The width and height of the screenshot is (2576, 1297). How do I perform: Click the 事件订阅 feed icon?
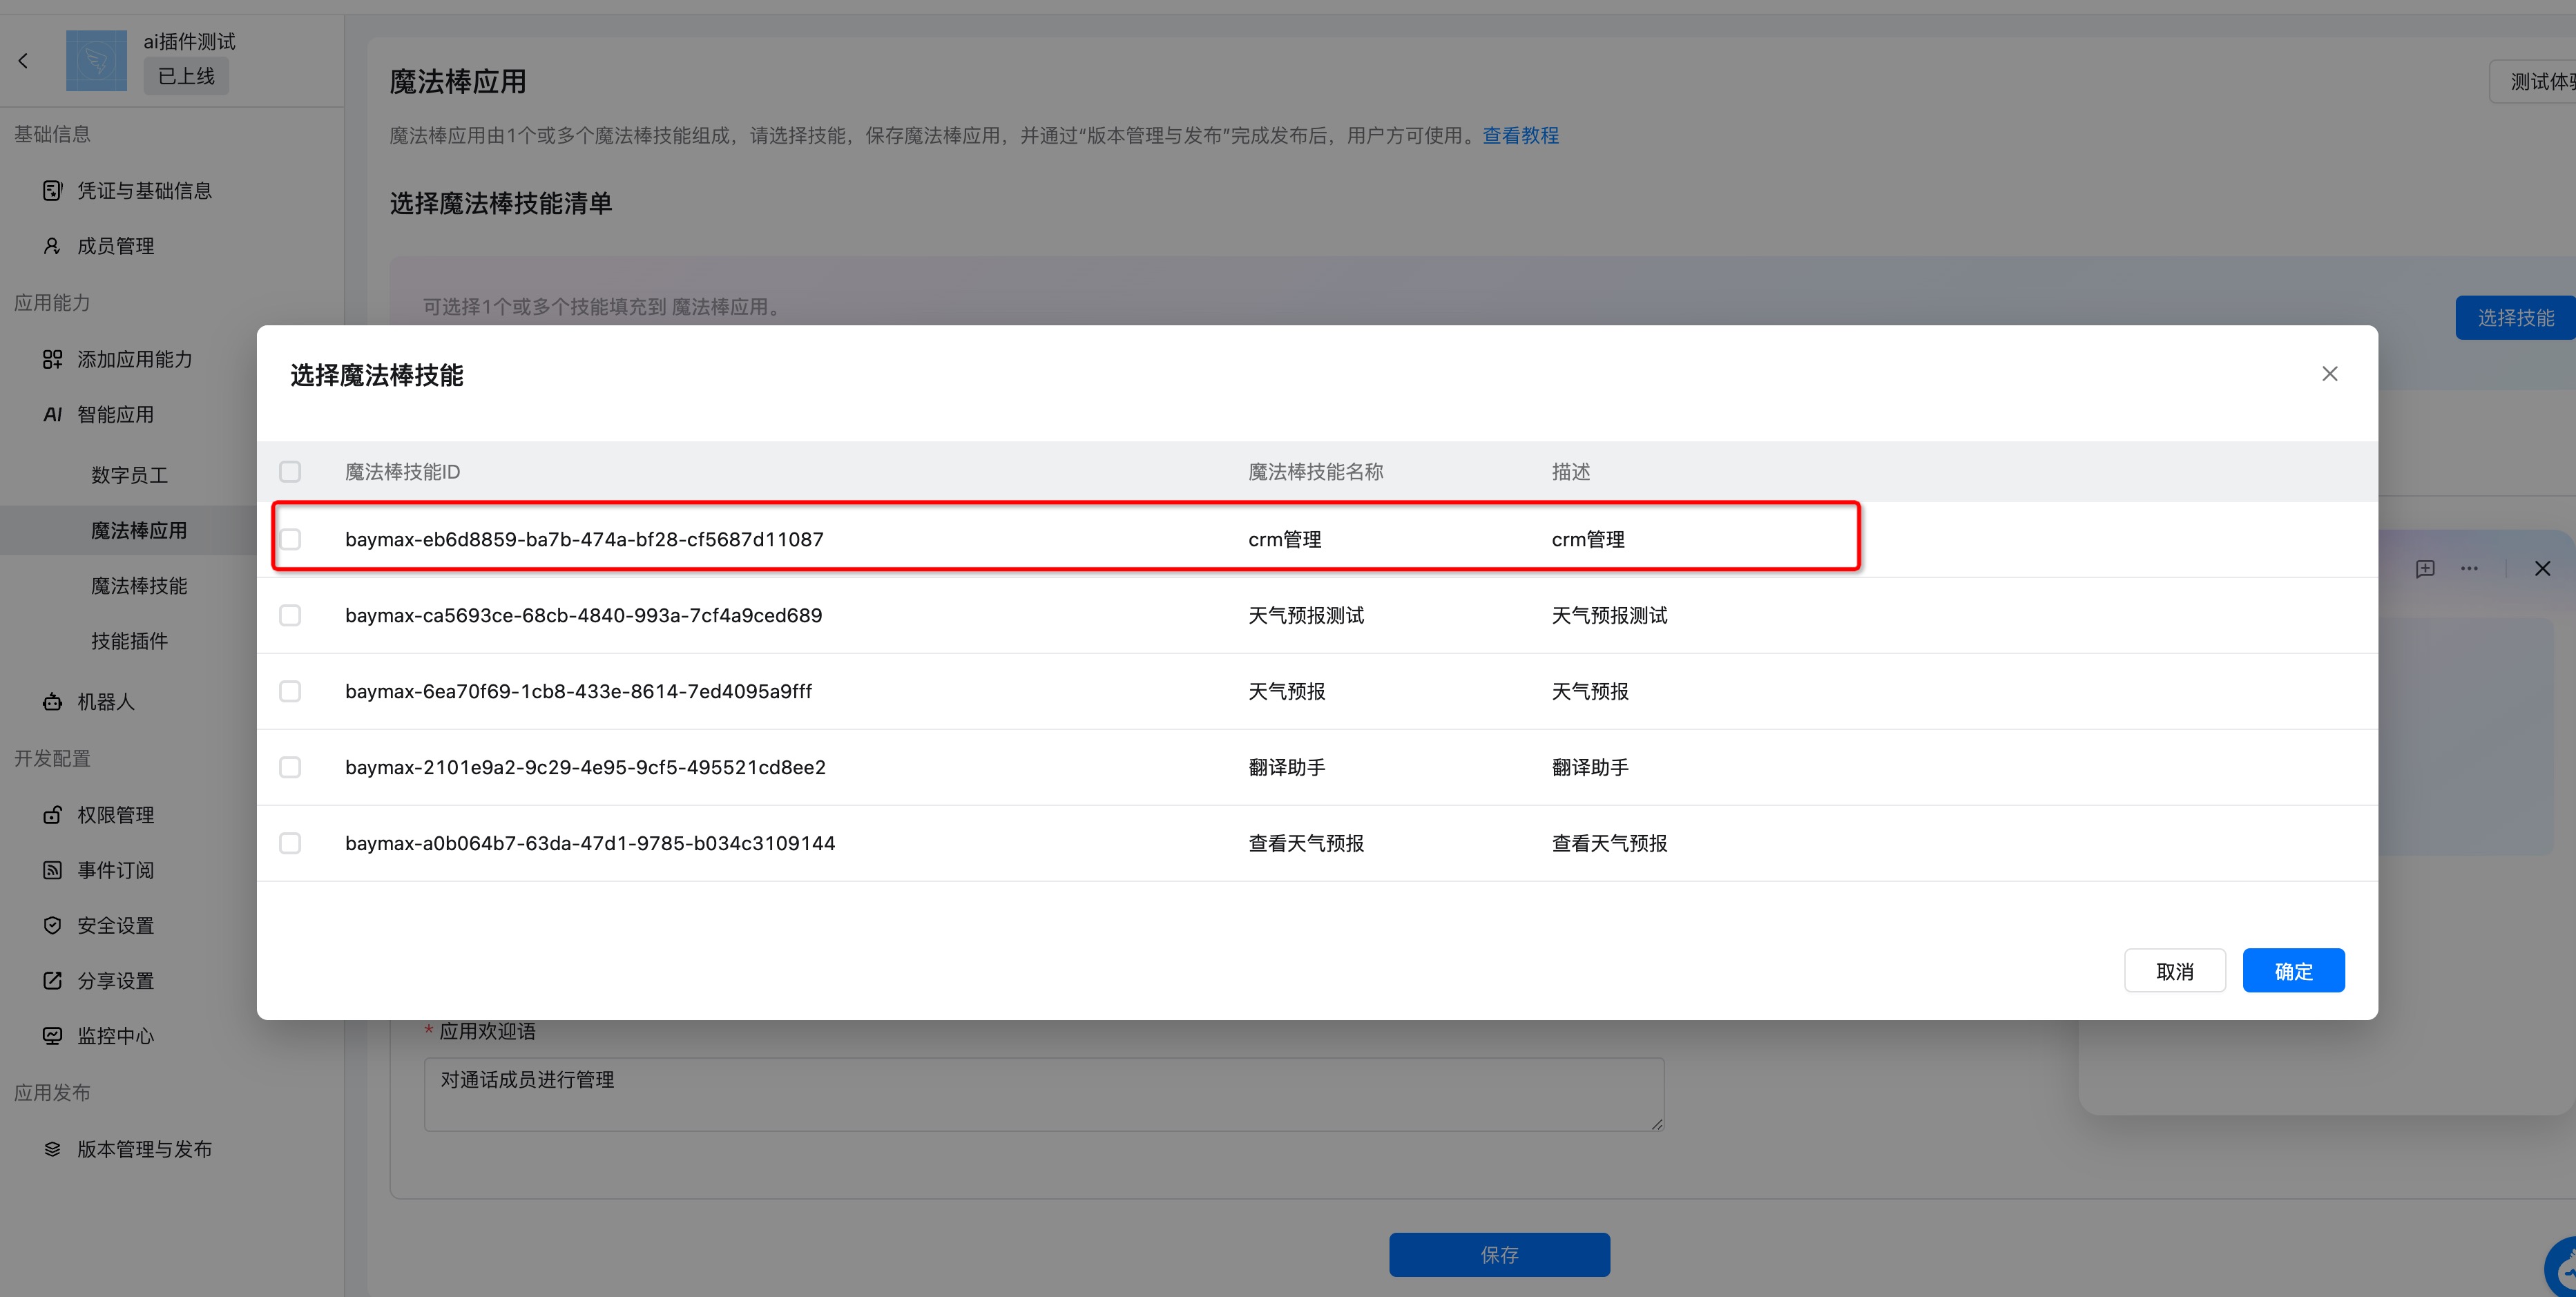pos(52,870)
